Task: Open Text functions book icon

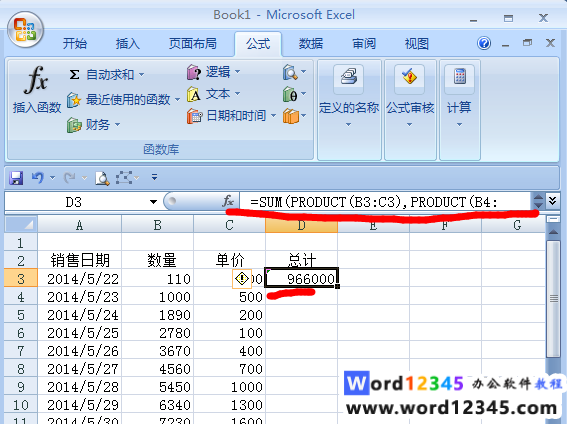Action: pyautogui.click(x=194, y=94)
